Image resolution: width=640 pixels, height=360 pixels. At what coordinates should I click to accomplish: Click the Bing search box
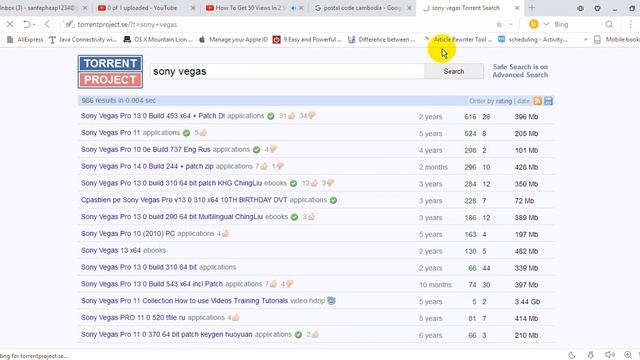(578, 24)
